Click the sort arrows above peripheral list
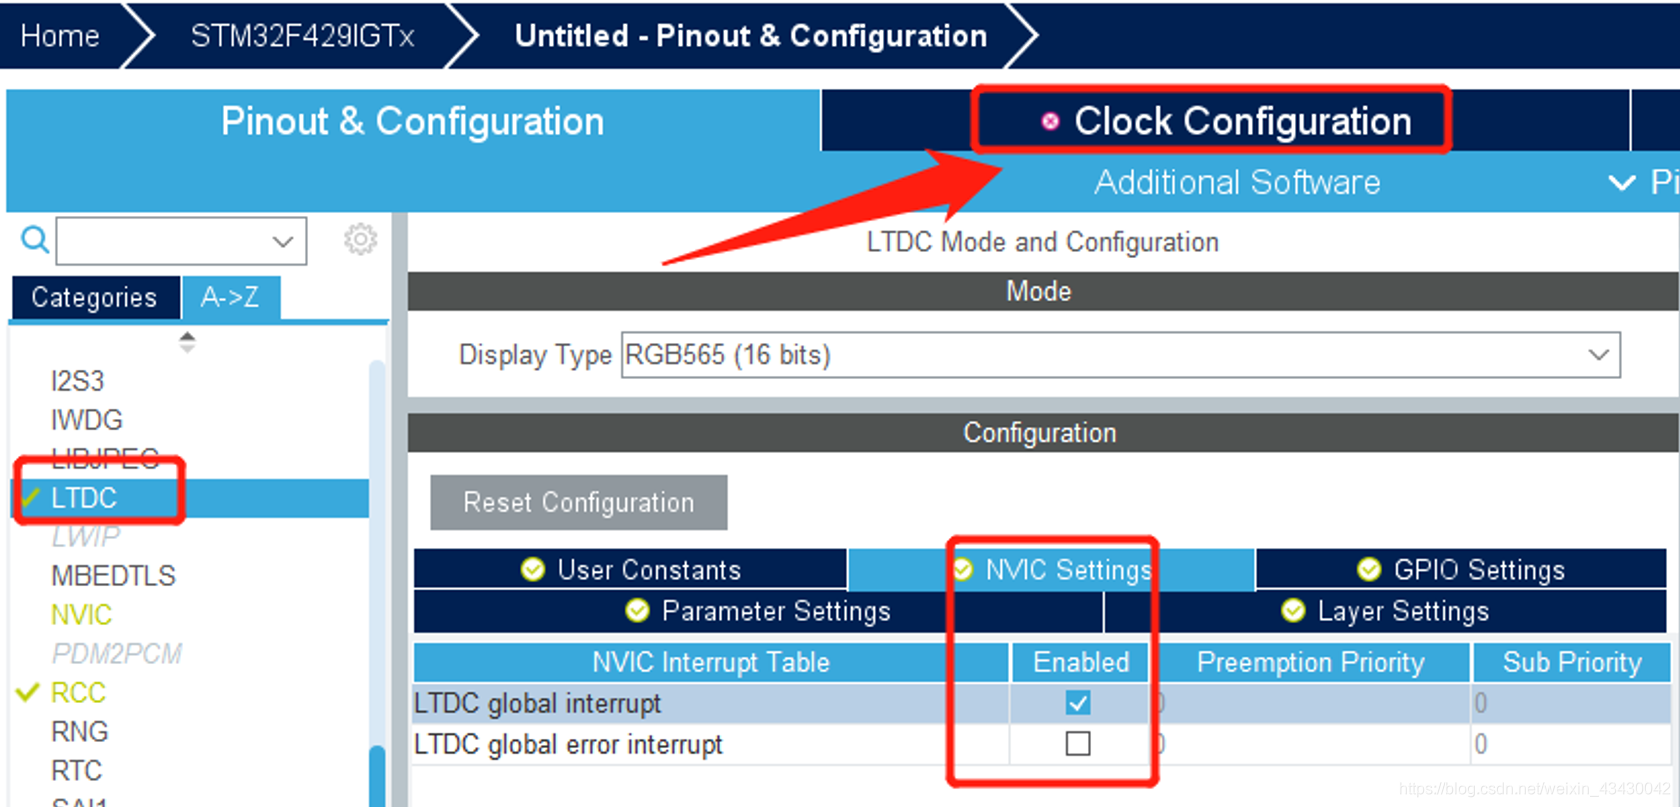Screen dimensions: 1680x807 (x=187, y=342)
